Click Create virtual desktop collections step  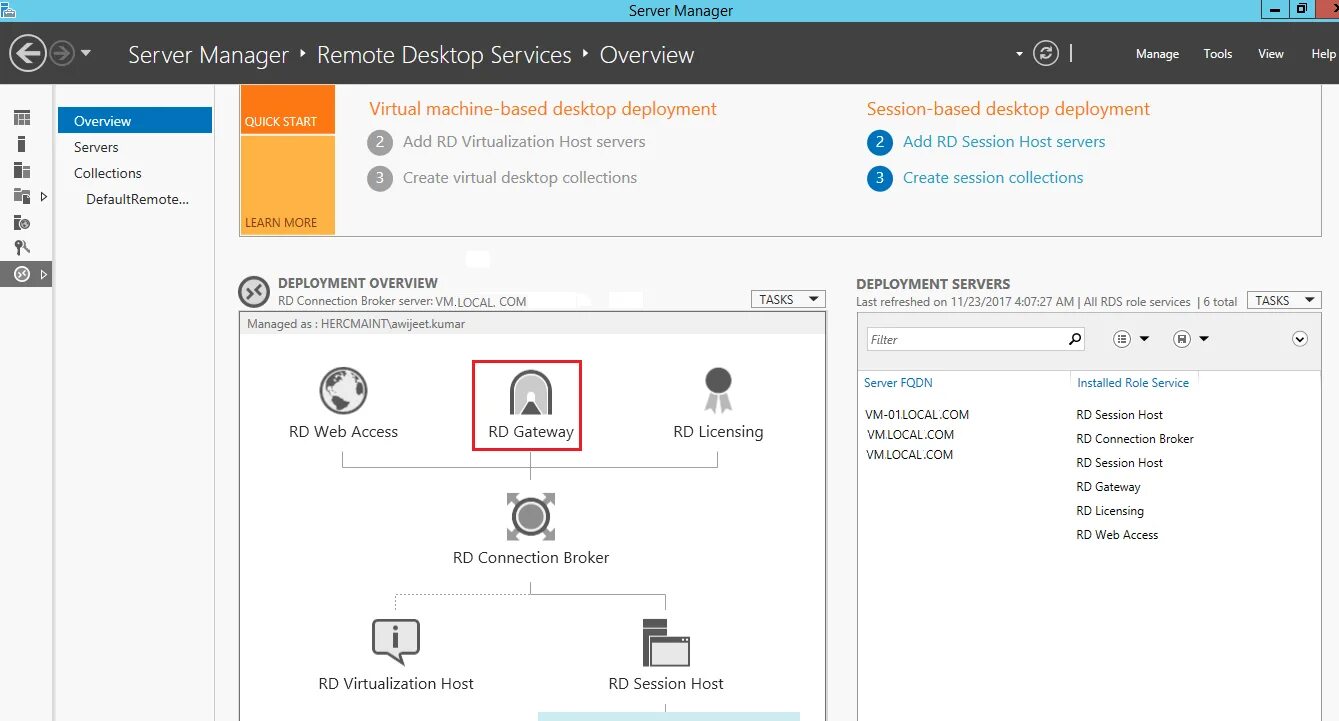point(520,178)
